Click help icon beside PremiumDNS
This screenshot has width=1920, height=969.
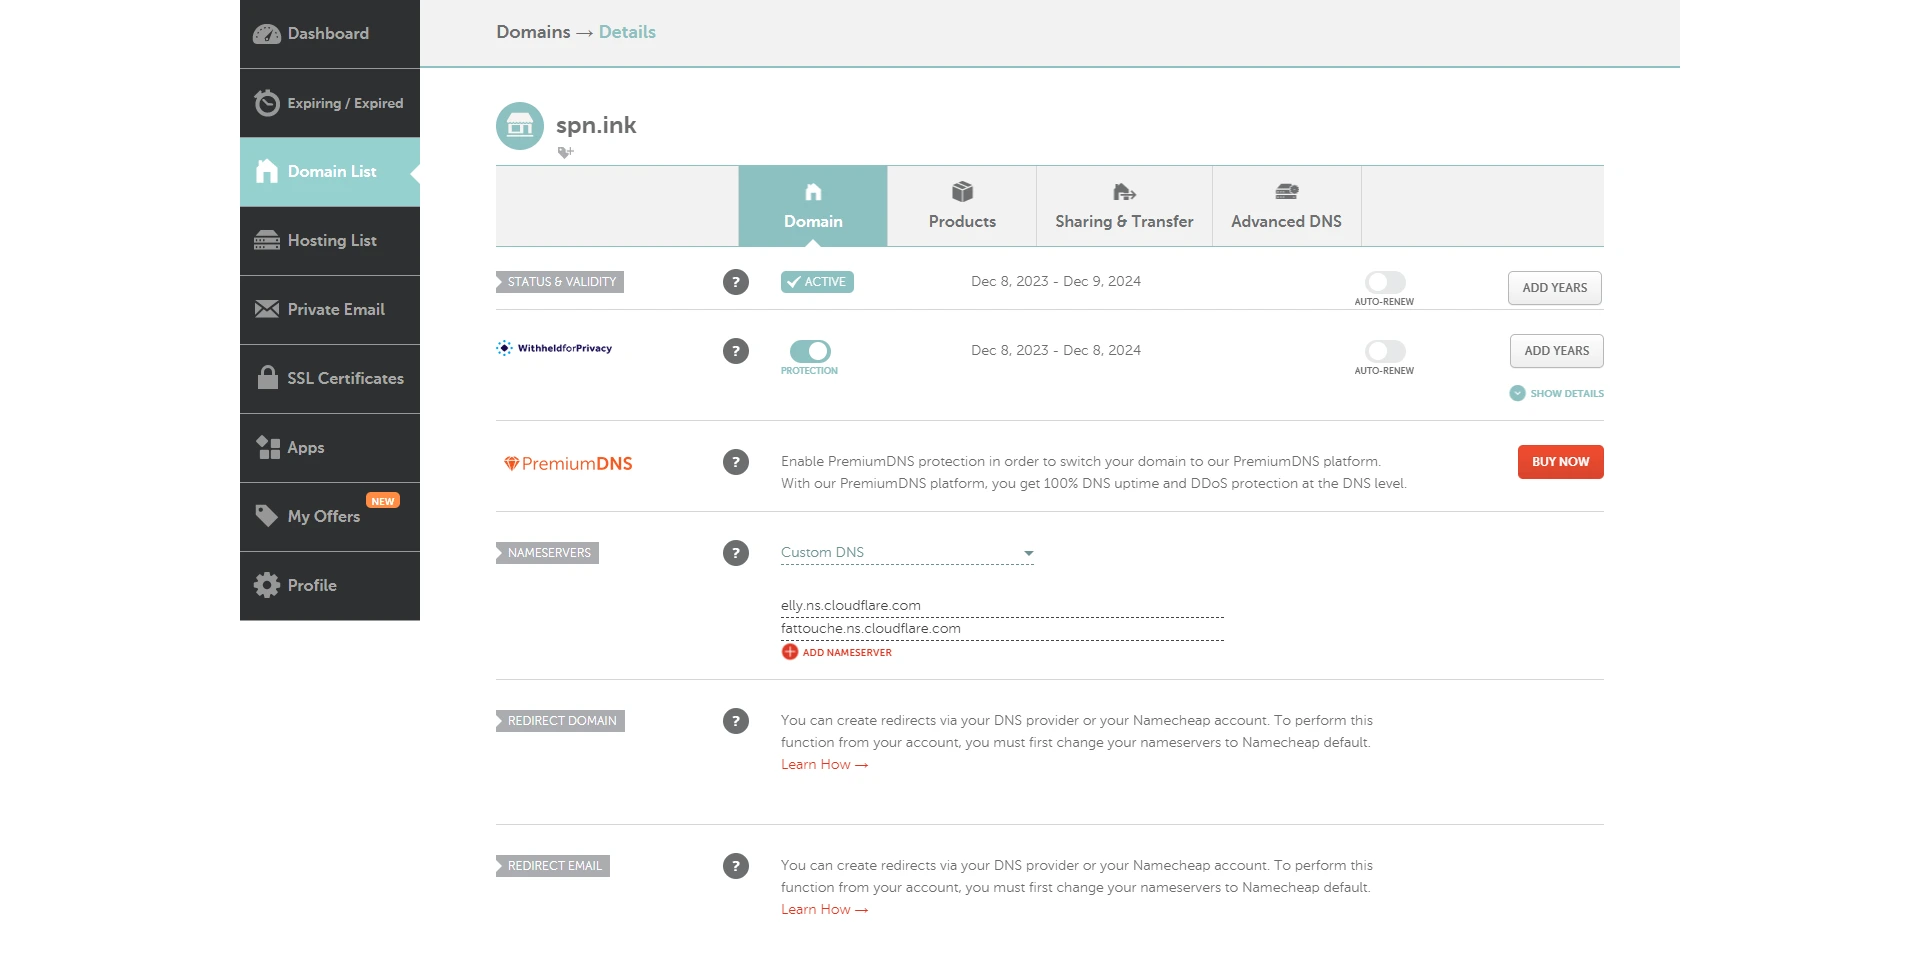point(735,462)
